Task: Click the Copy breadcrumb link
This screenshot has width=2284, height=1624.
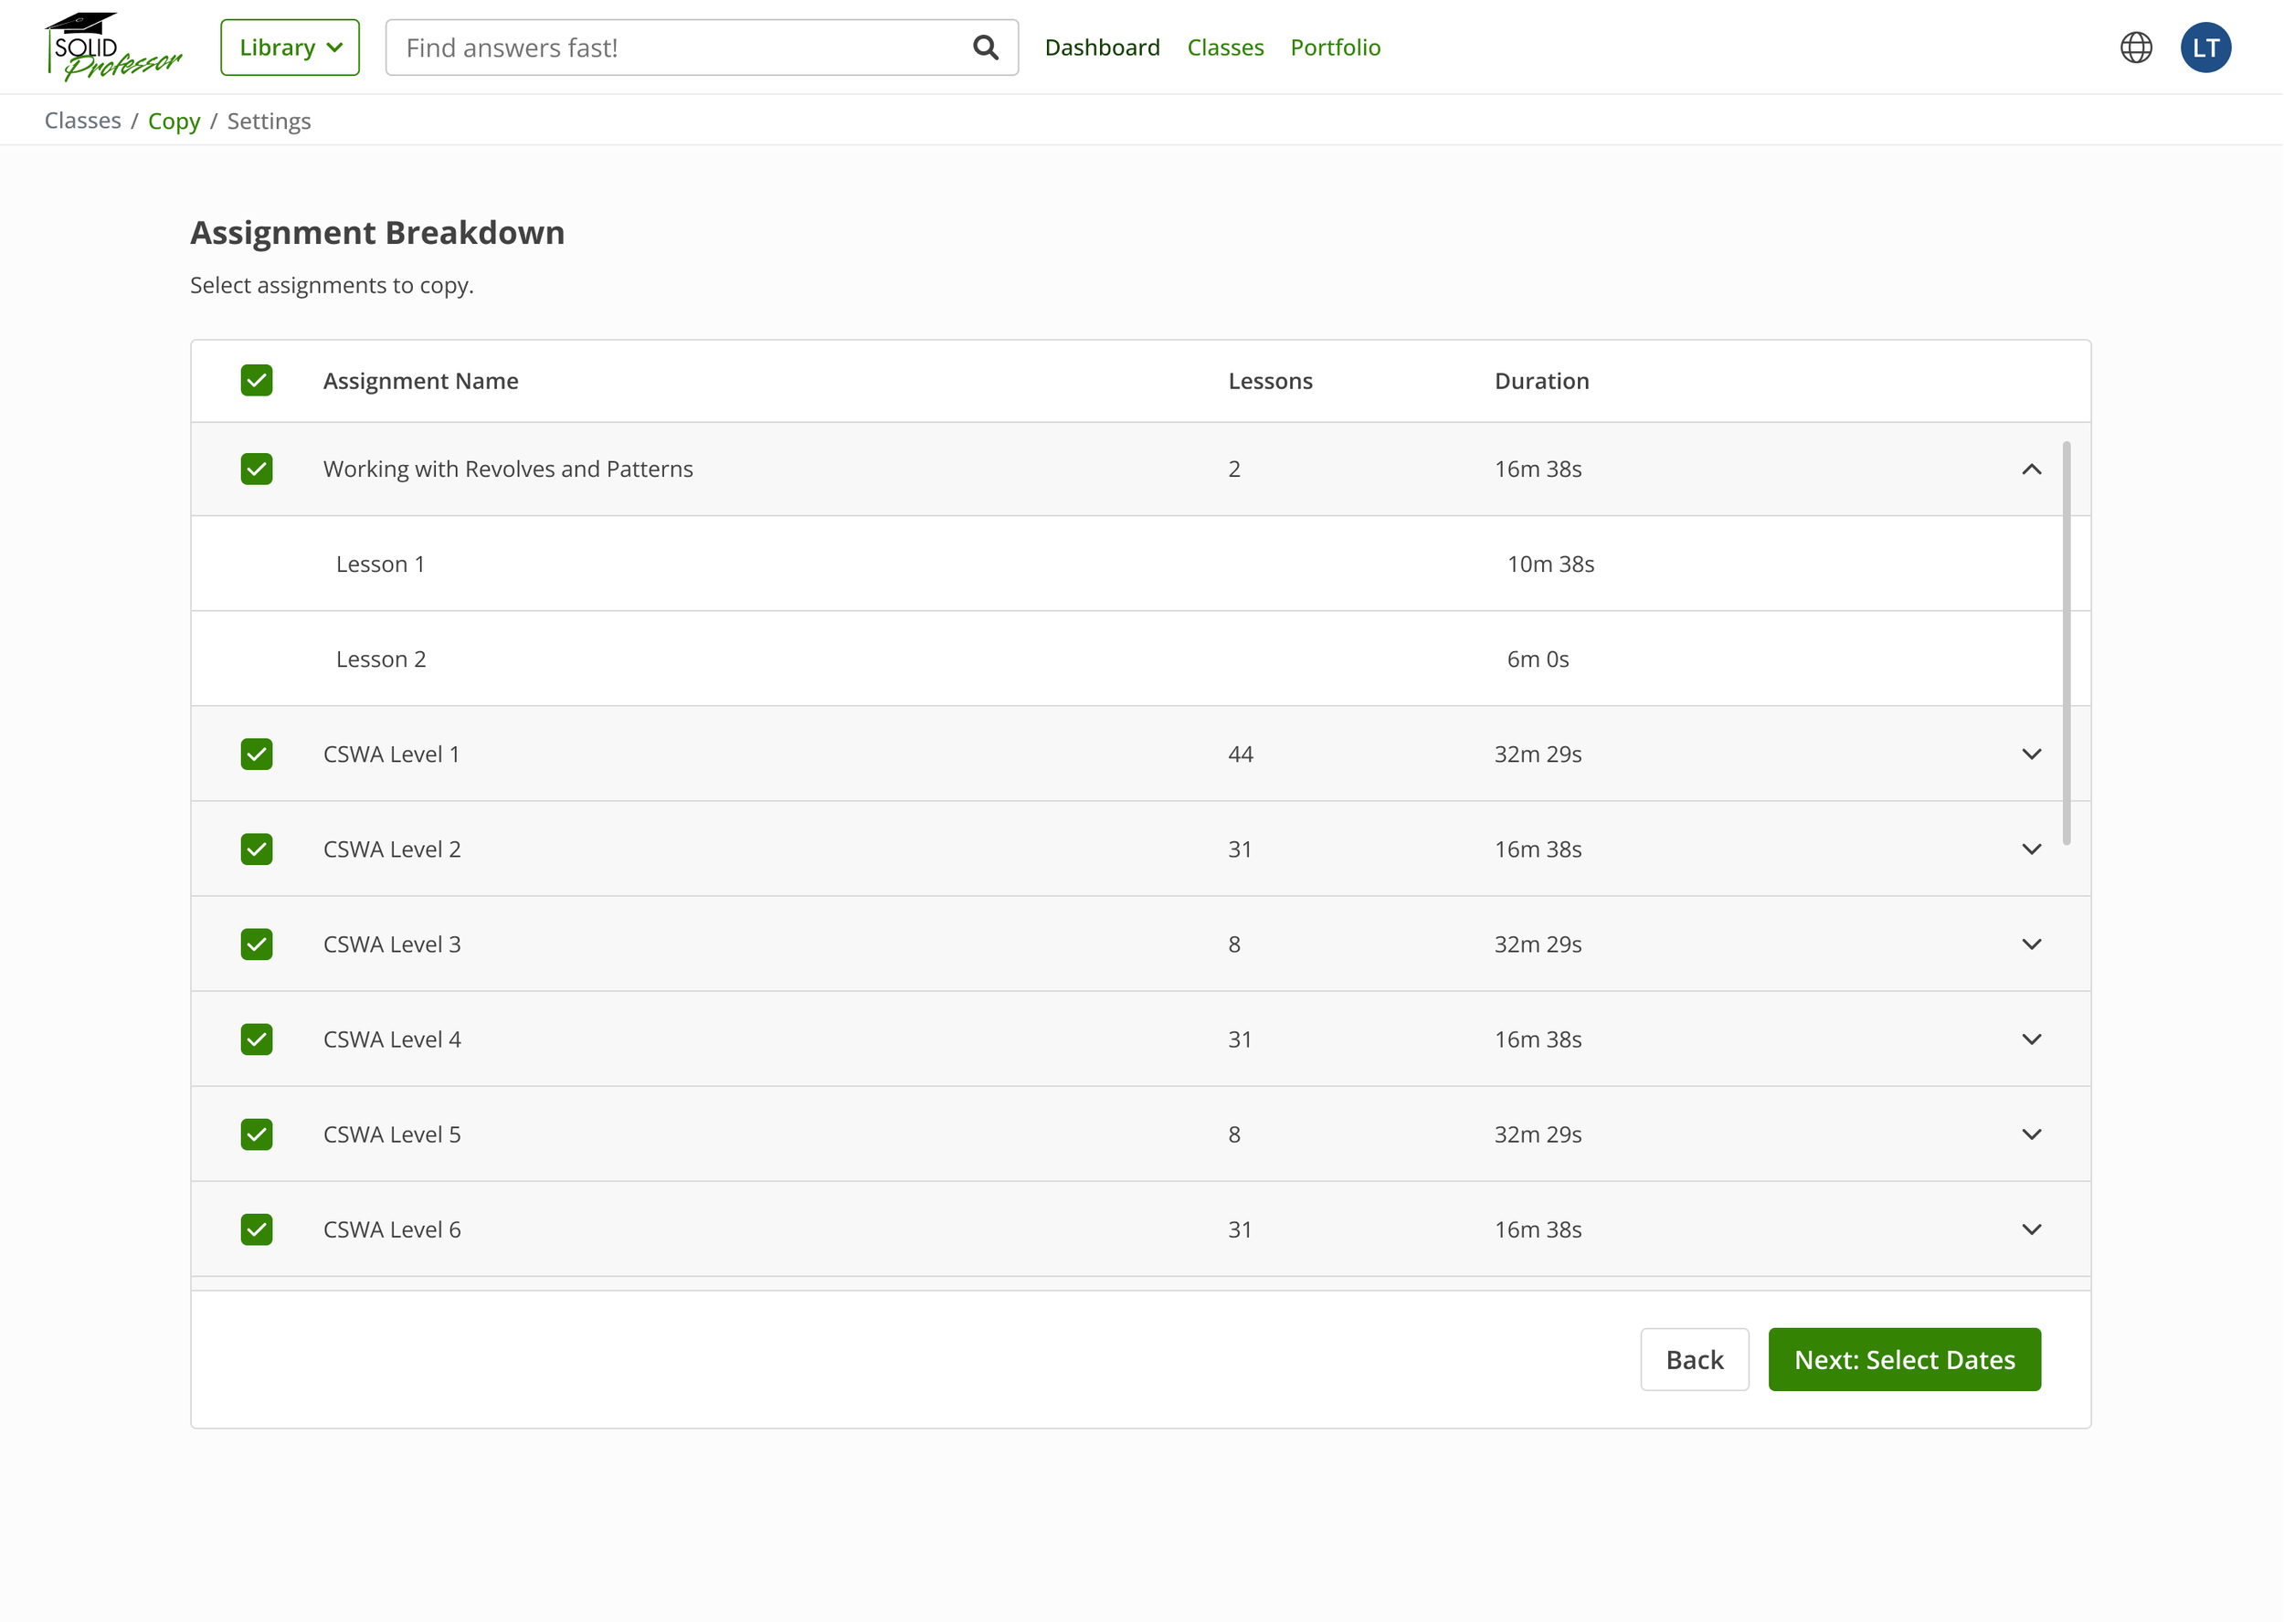Action: pyautogui.click(x=174, y=121)
